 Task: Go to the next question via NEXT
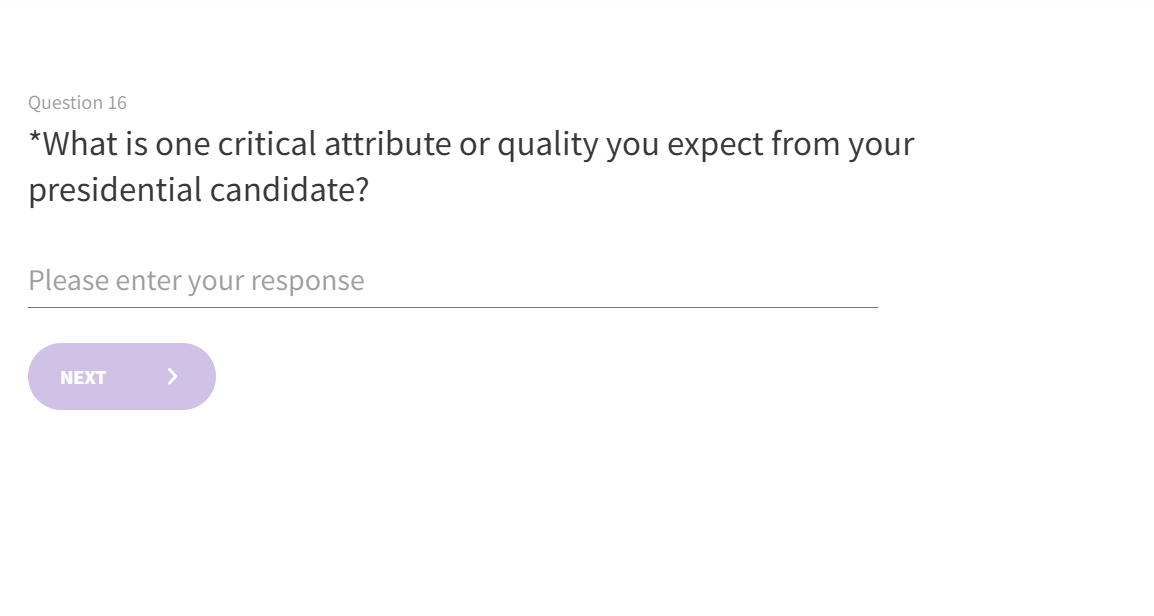(x=121, y=376)
